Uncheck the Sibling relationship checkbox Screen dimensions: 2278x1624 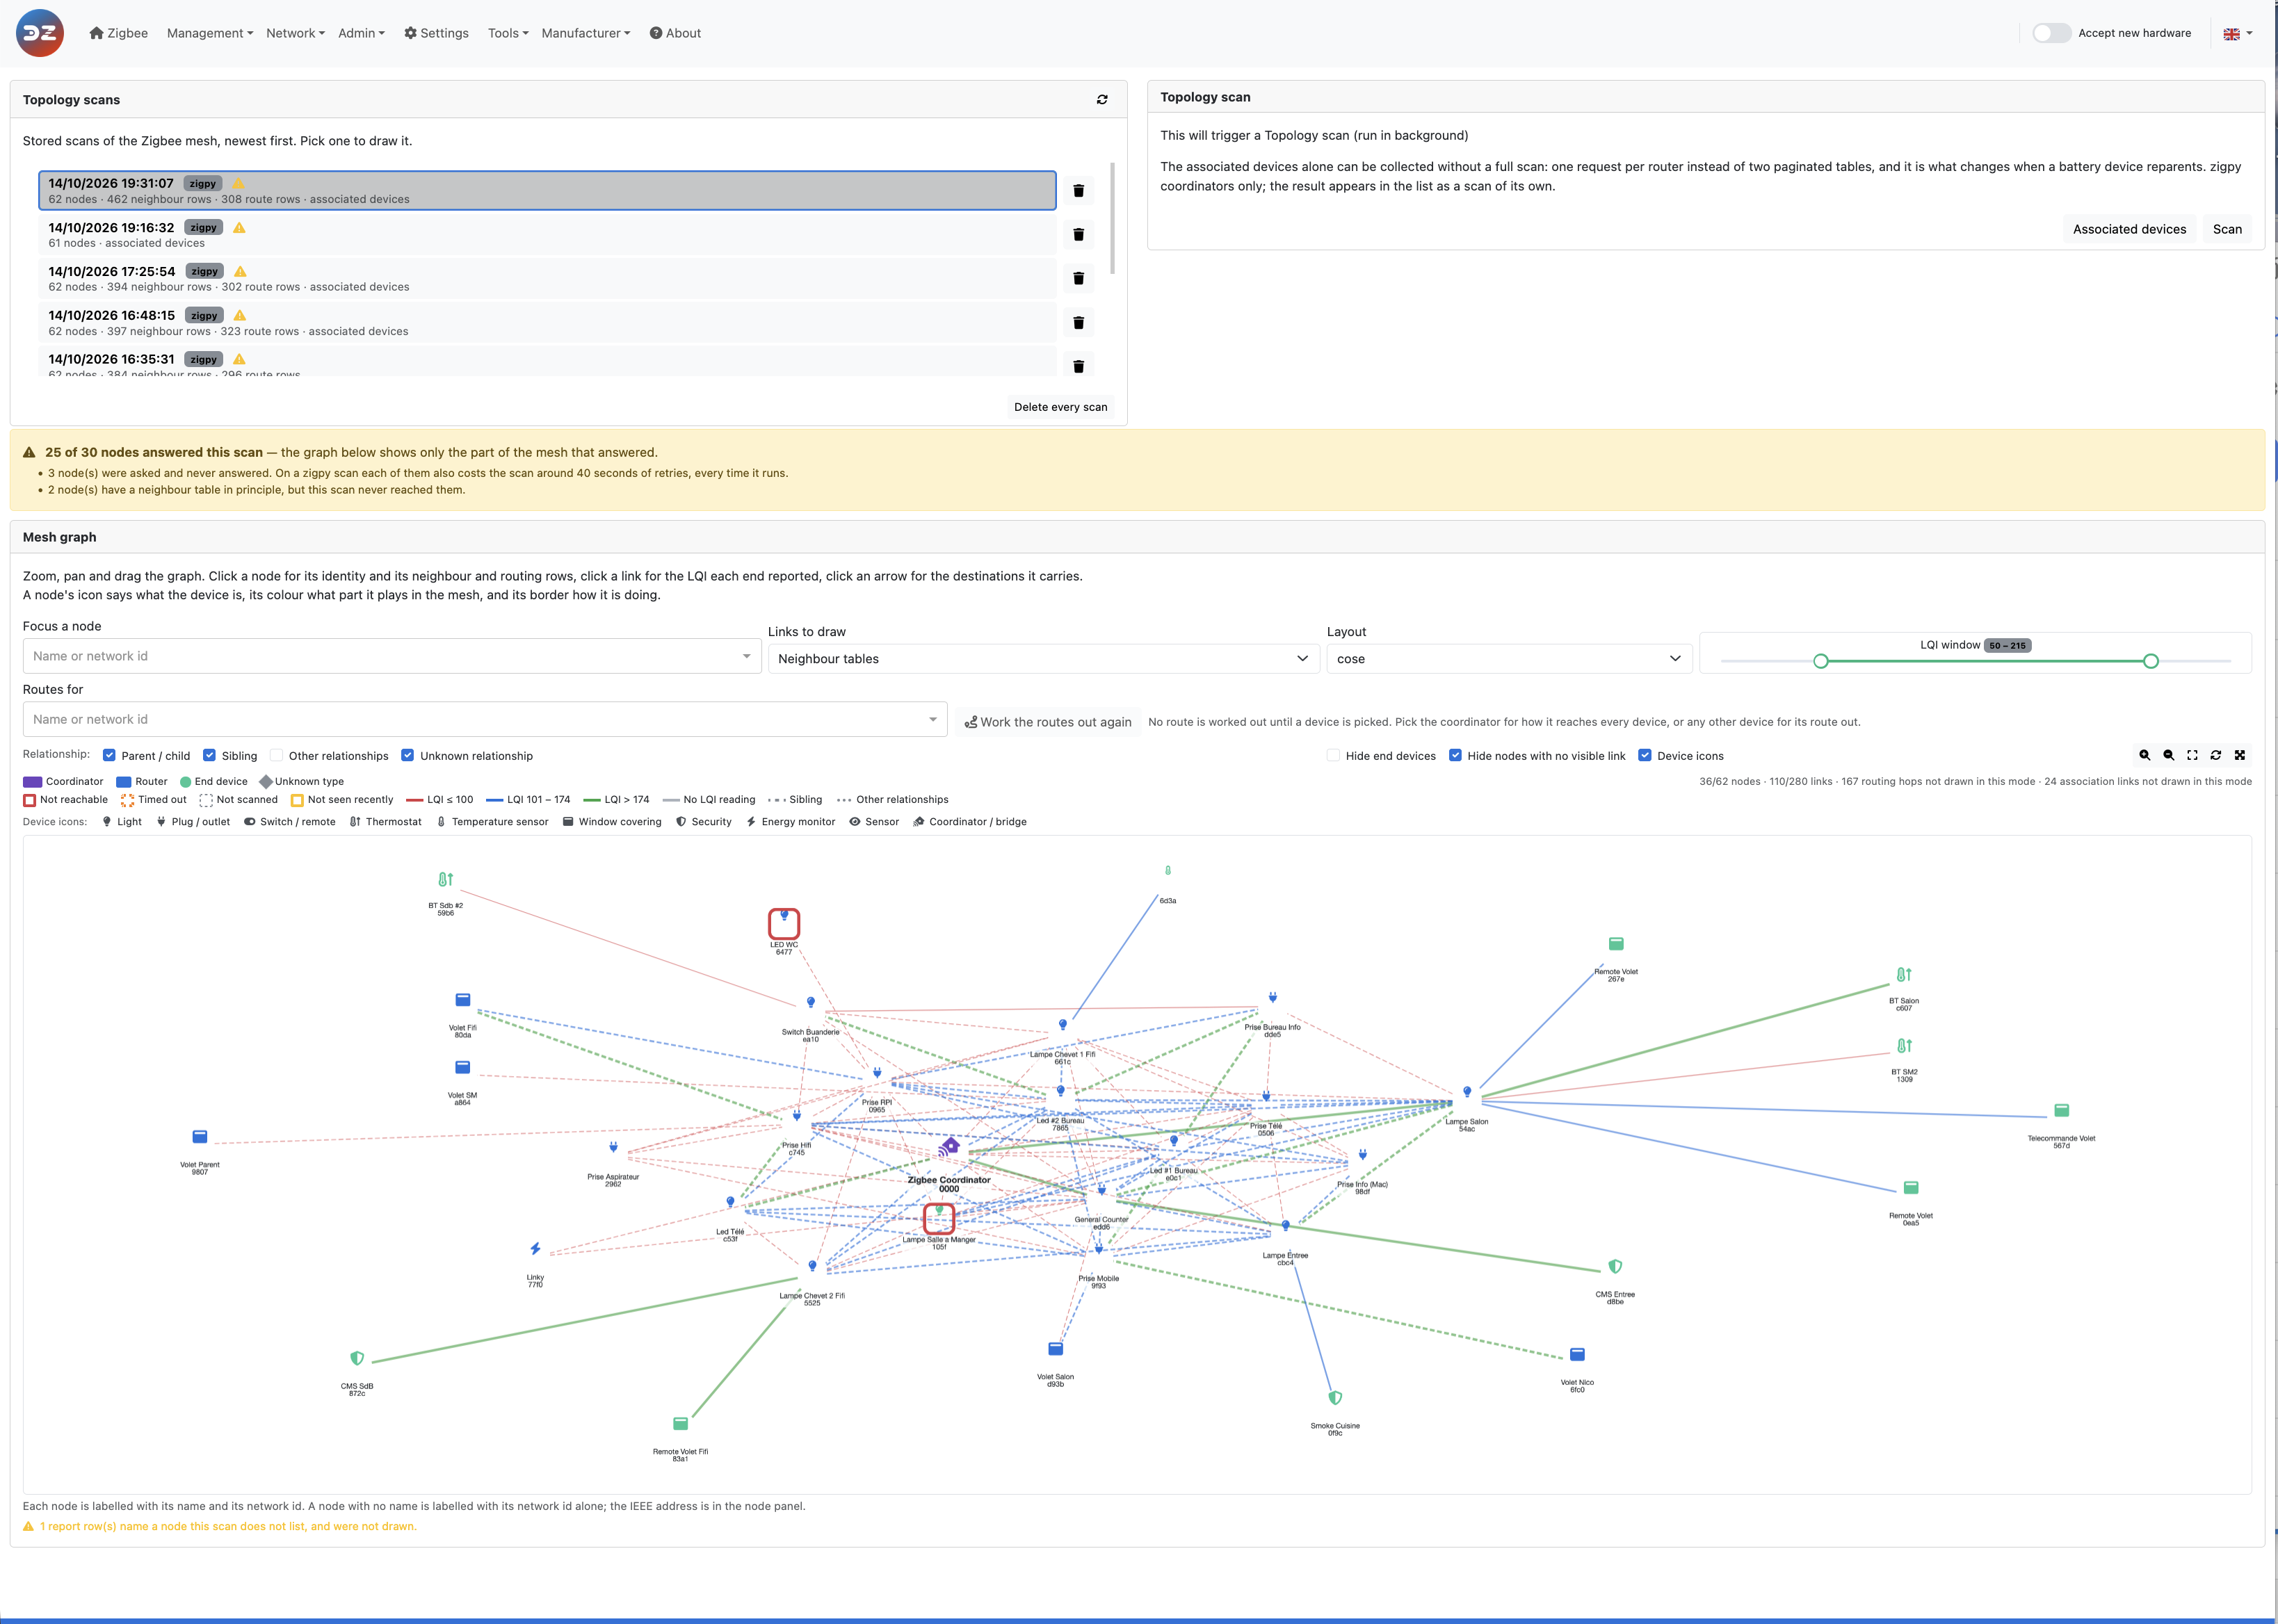pyautogui.click(x=209, y=755)
